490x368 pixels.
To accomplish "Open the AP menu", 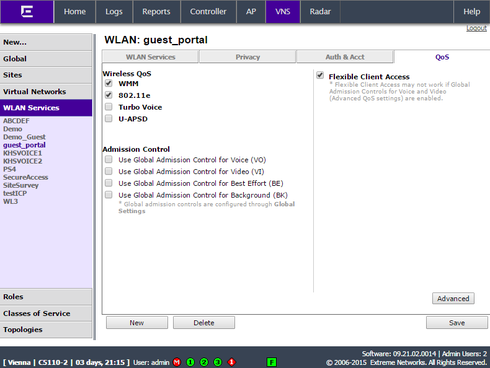I will 251,12.
